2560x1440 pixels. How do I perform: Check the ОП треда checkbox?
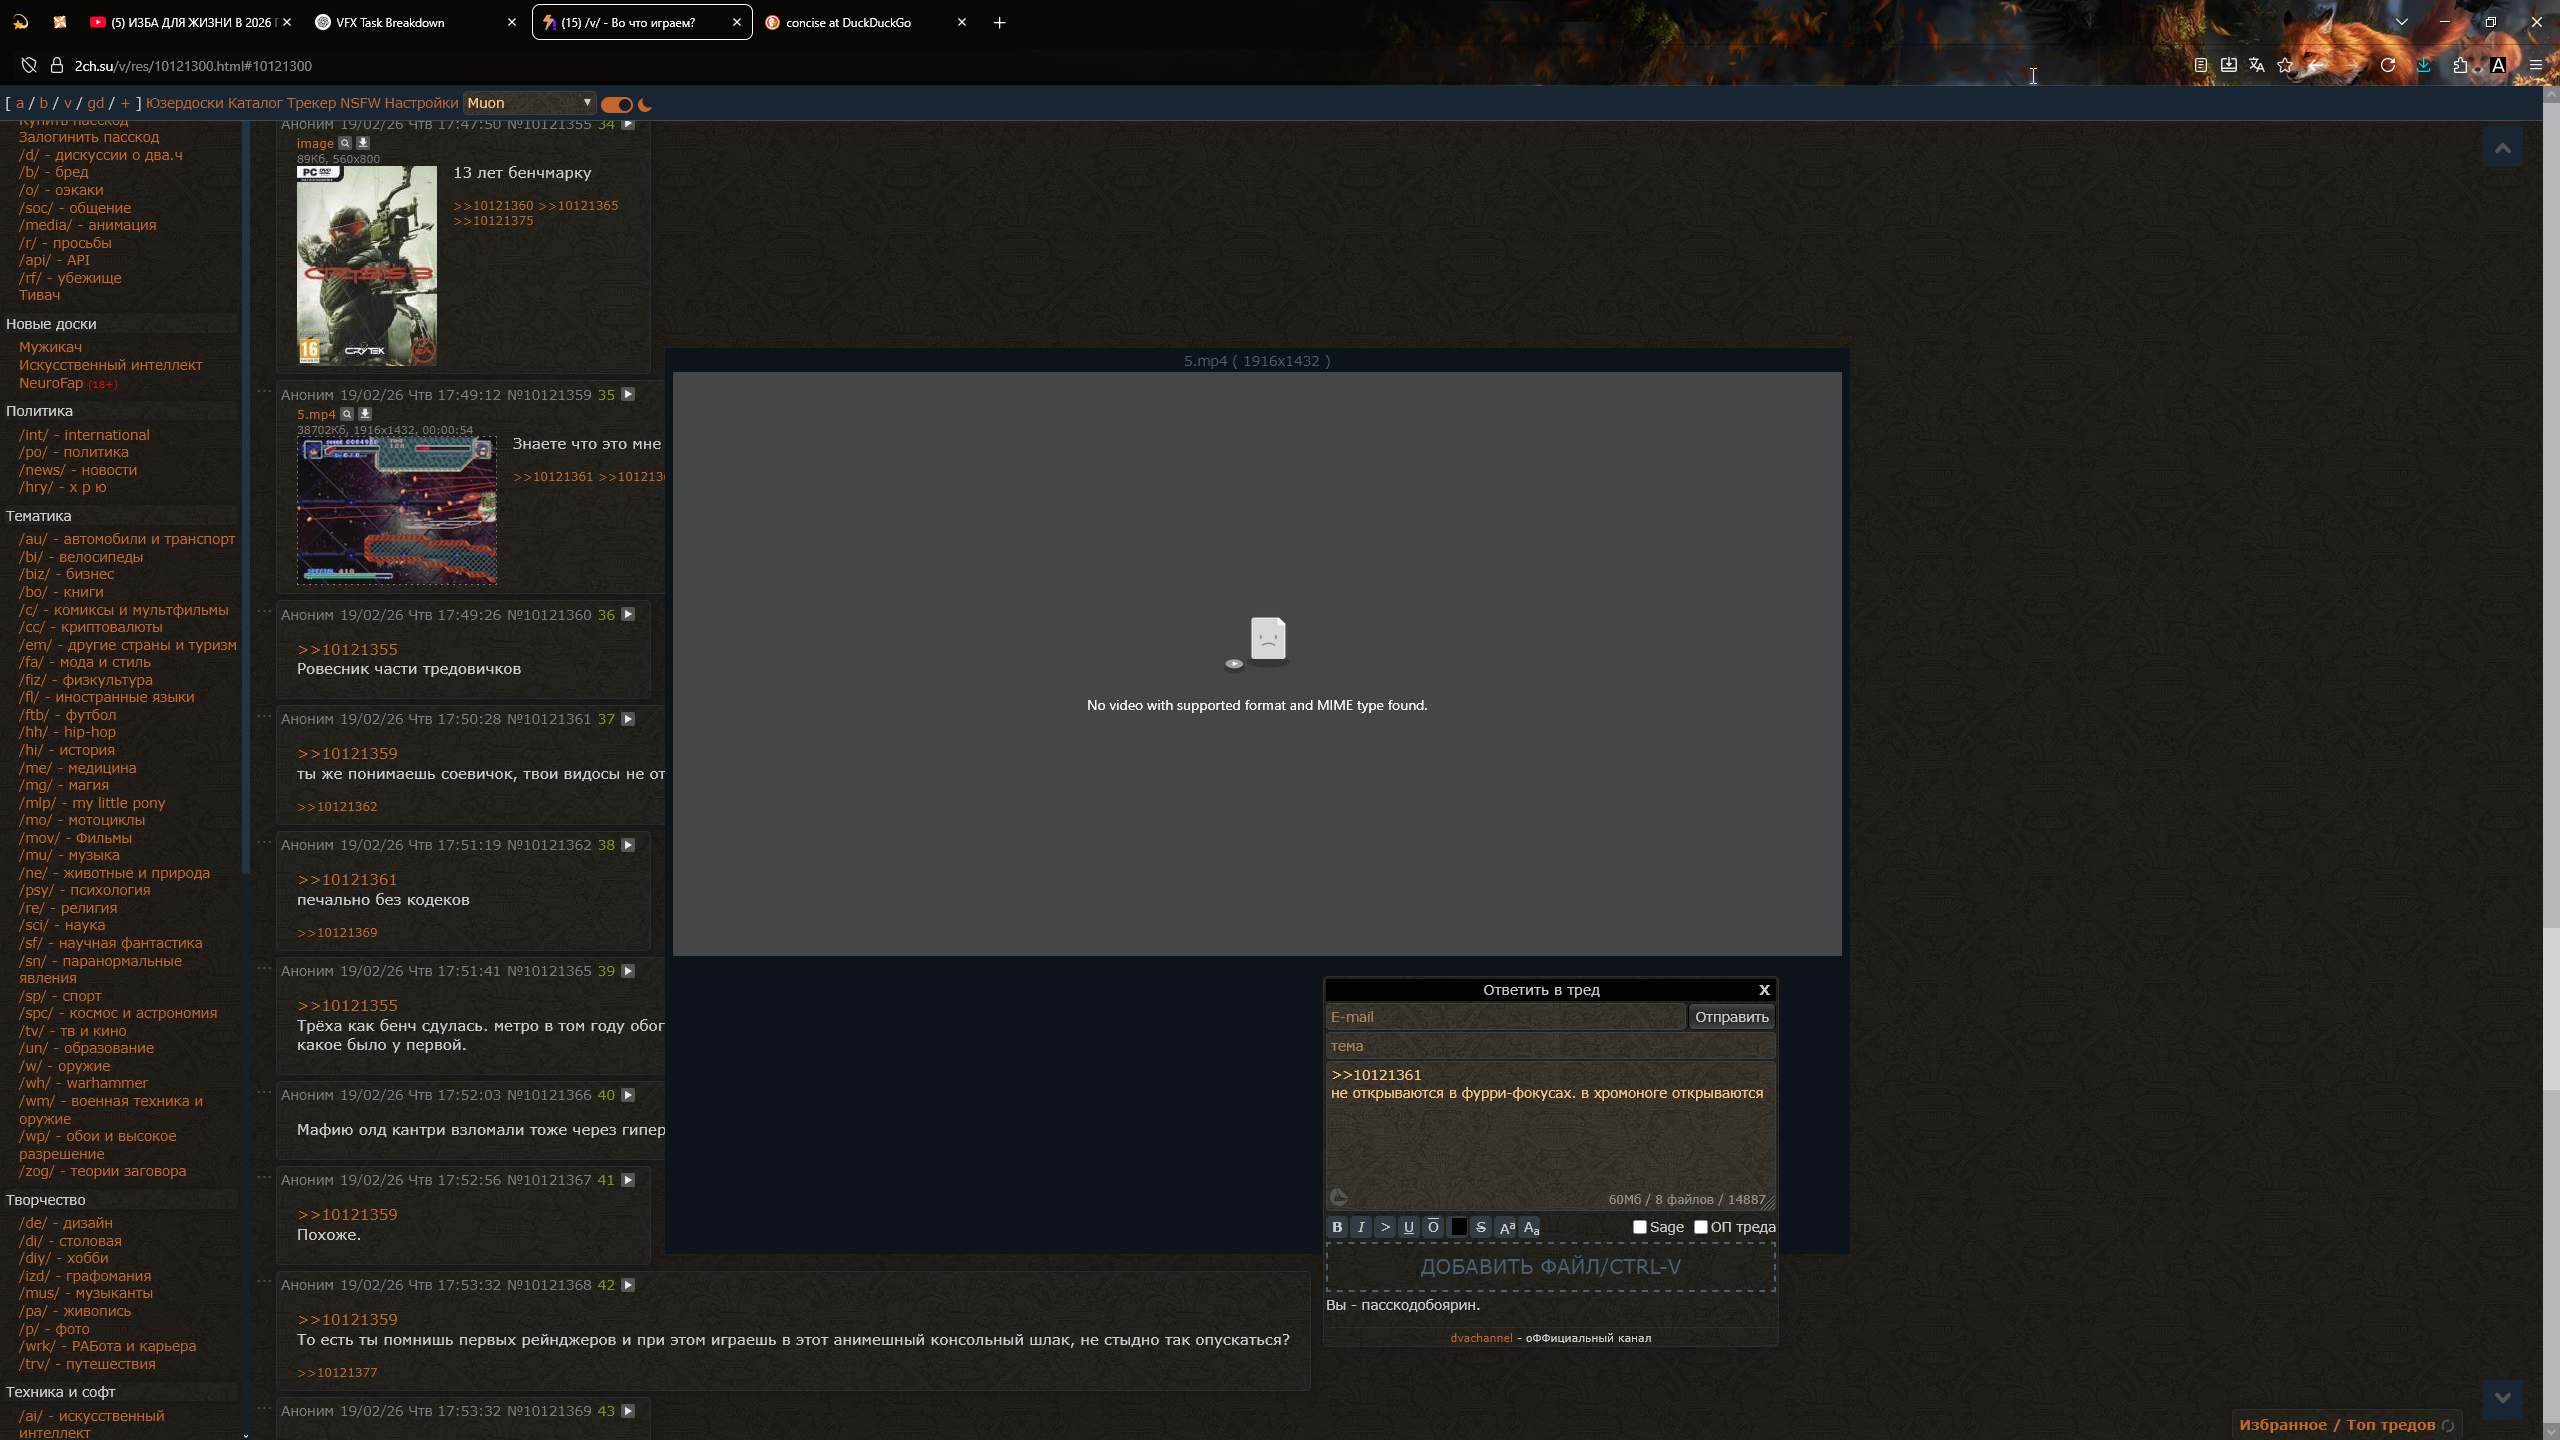[x=1701, y=1227]
